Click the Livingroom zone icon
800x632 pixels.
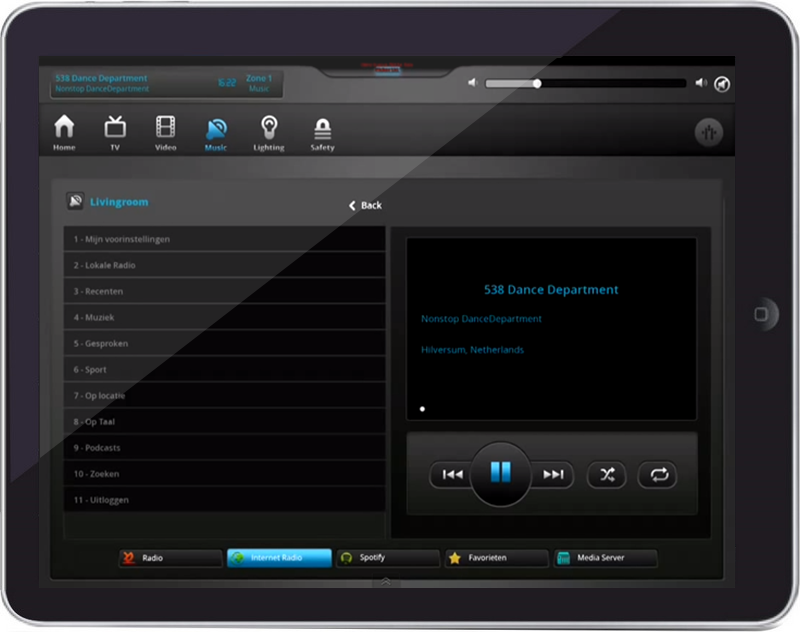75,202
